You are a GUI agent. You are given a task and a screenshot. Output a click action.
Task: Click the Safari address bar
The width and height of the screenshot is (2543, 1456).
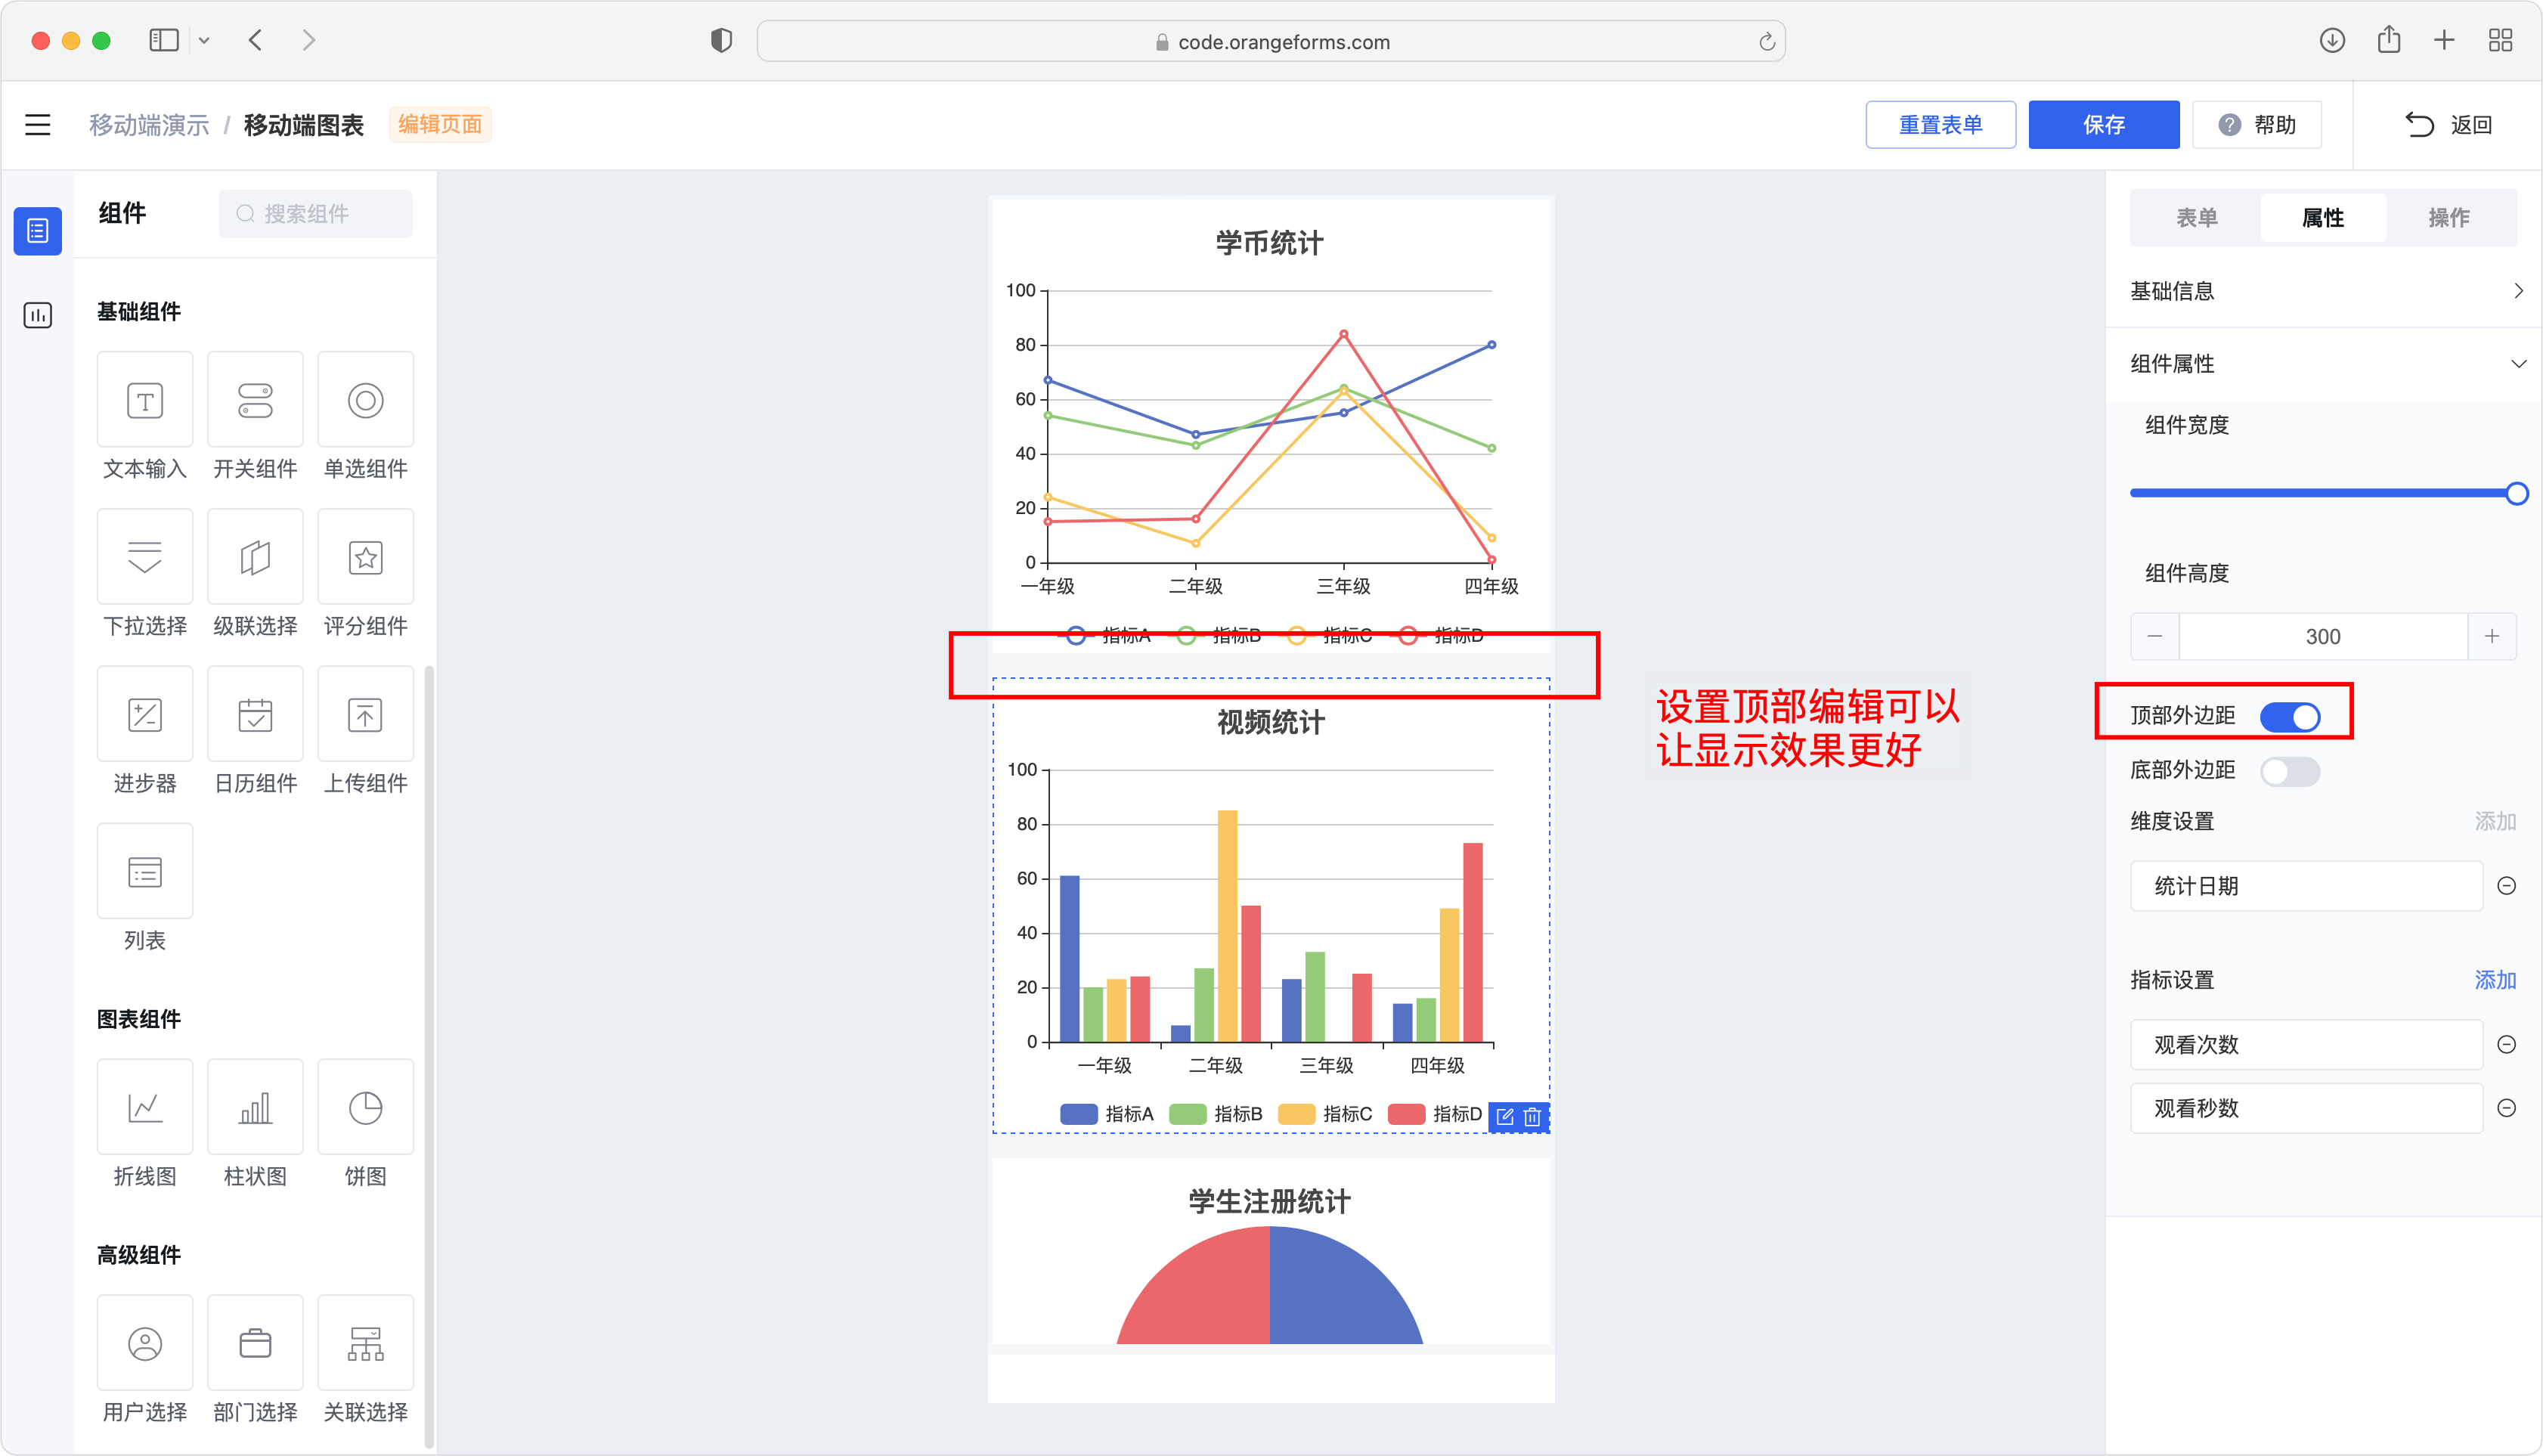[1270, 42]
